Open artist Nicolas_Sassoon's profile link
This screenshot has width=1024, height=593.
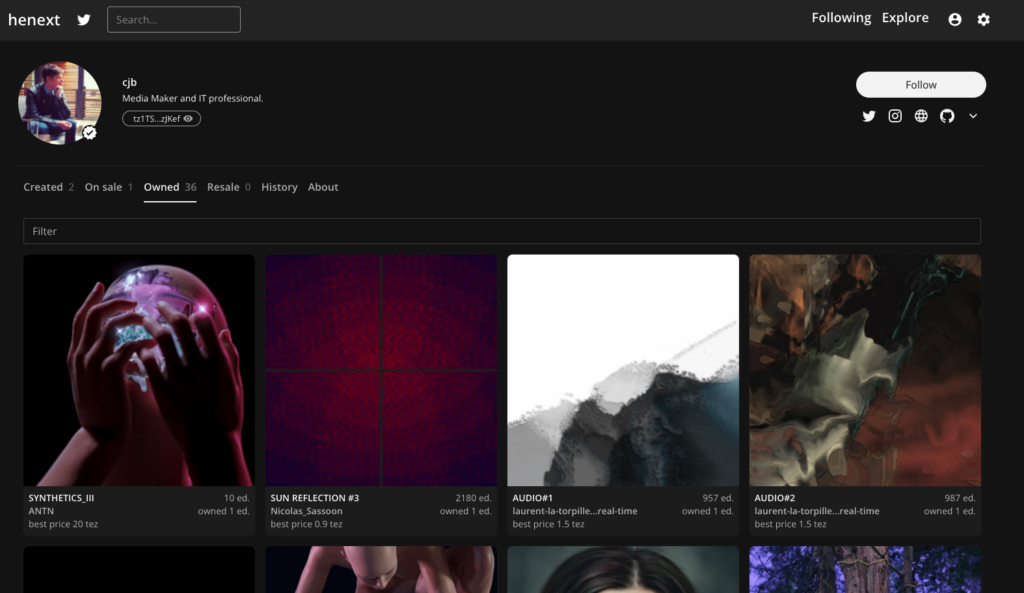click(306, 511)
